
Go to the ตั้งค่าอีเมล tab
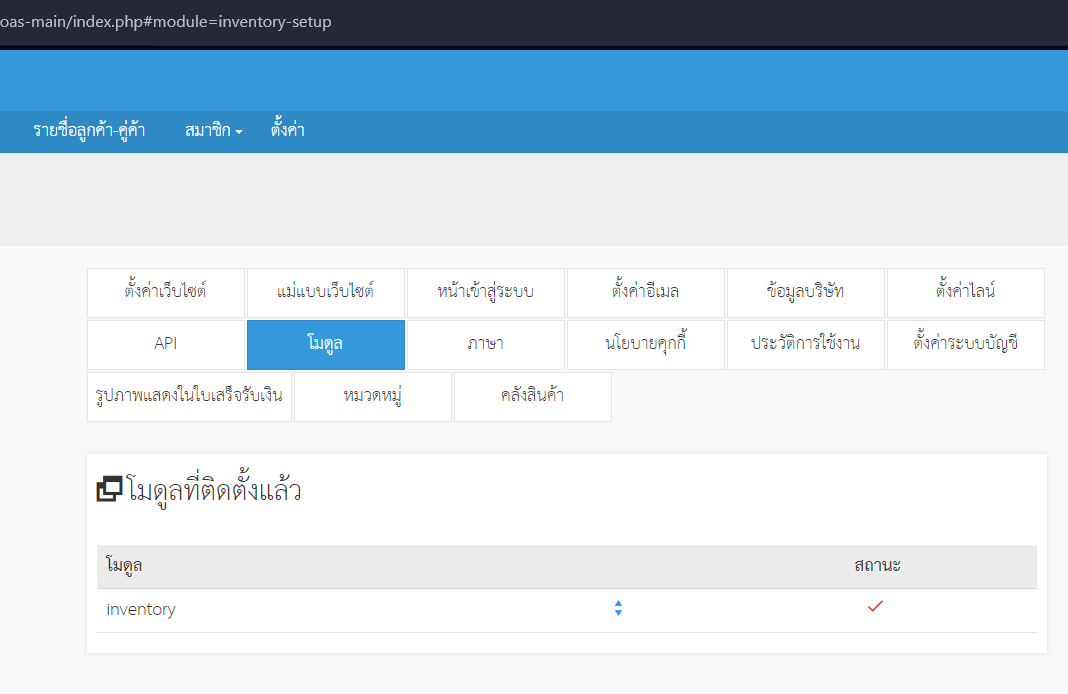646,293
